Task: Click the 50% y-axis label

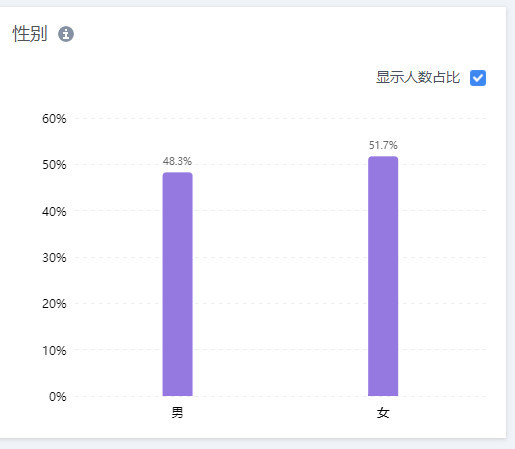Action: (x=54, y=165)
